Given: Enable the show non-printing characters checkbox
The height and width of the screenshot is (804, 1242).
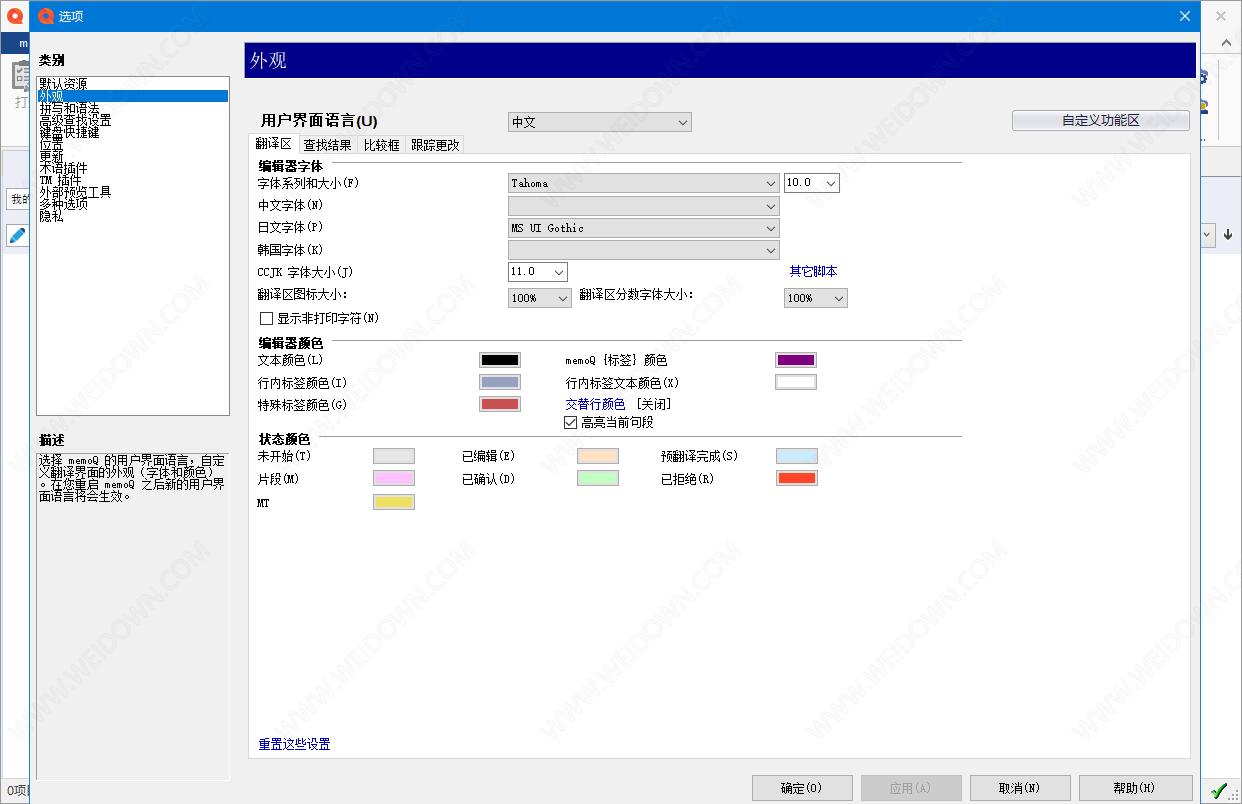Looking at the screenshot, I should click(266, 319).
